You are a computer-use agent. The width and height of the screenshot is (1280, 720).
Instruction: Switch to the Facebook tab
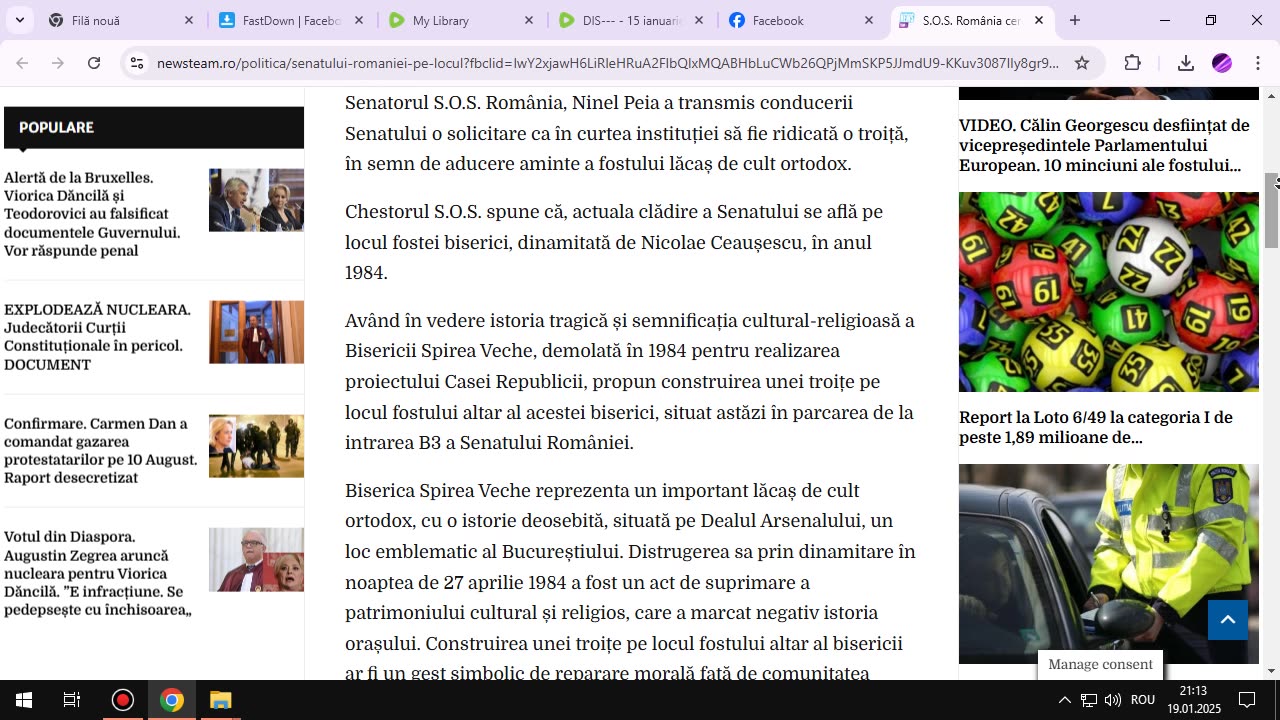801,20
